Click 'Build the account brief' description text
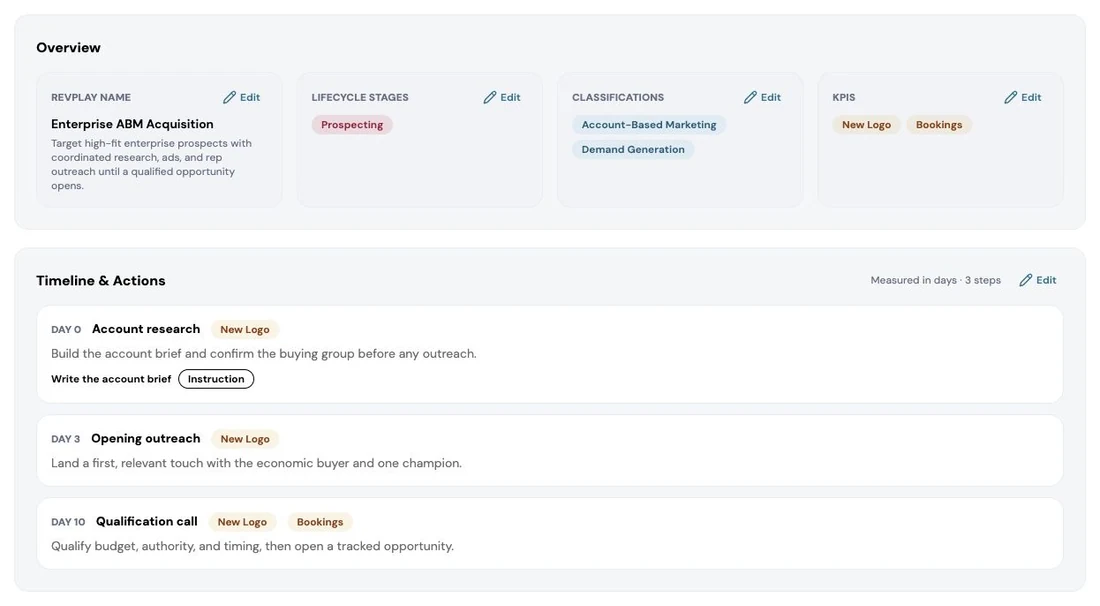1100x606 pixels. (264, 354)
